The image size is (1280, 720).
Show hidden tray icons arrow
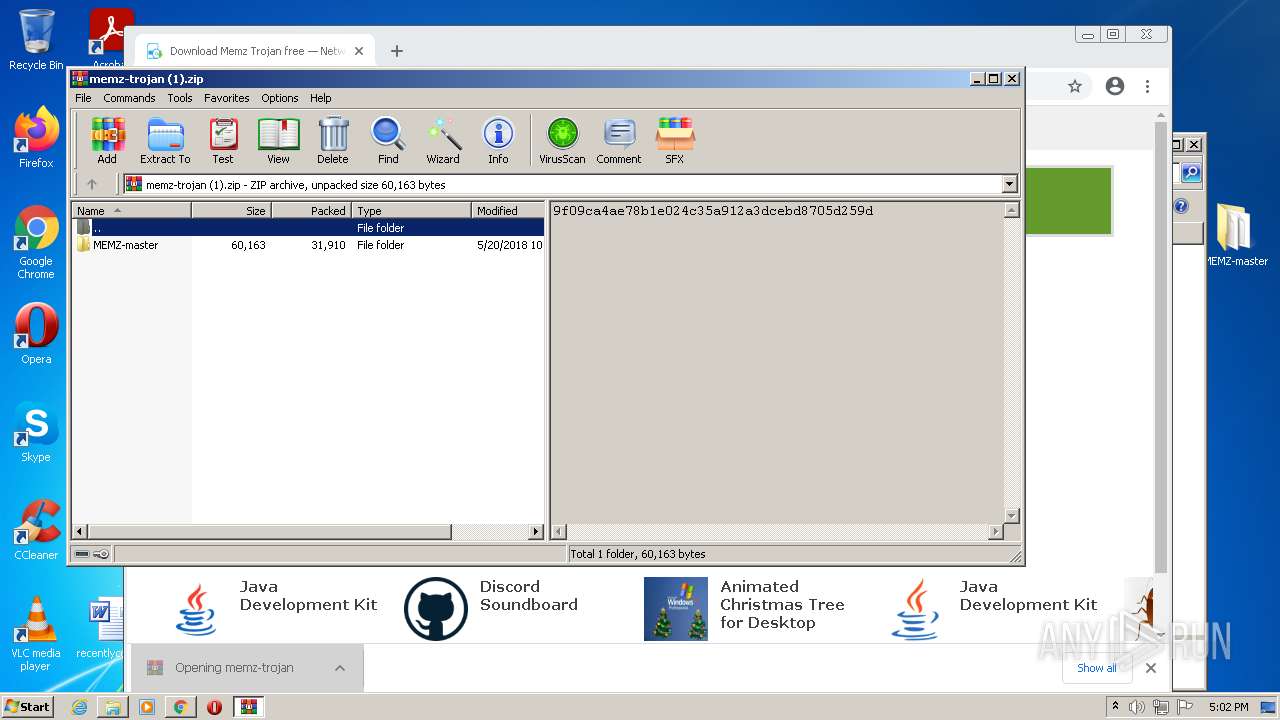pyautogui.click(x=1116, y=707)
